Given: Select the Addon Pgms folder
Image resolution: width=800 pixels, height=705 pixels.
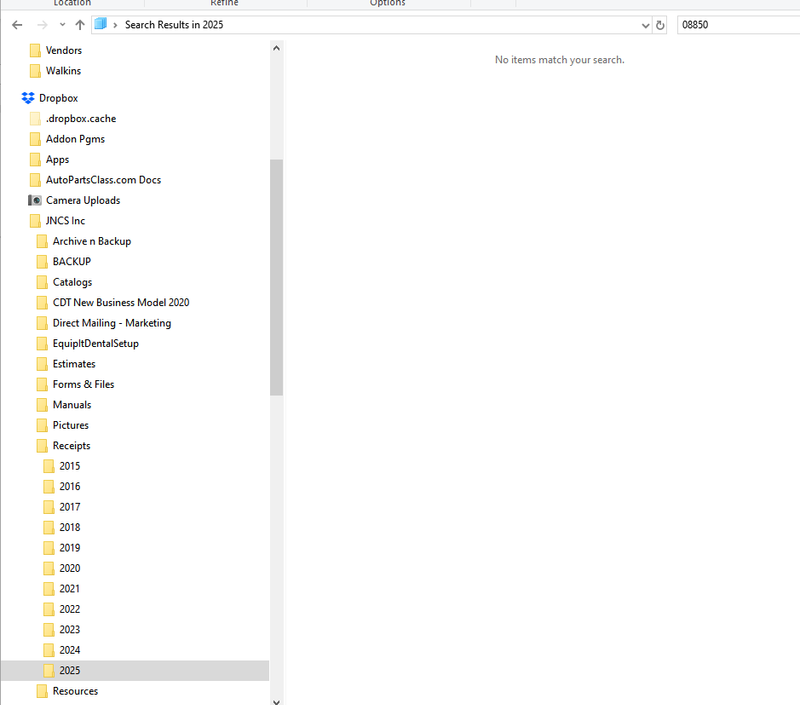Looking at the screenshot, I should [x=75, y=139].
